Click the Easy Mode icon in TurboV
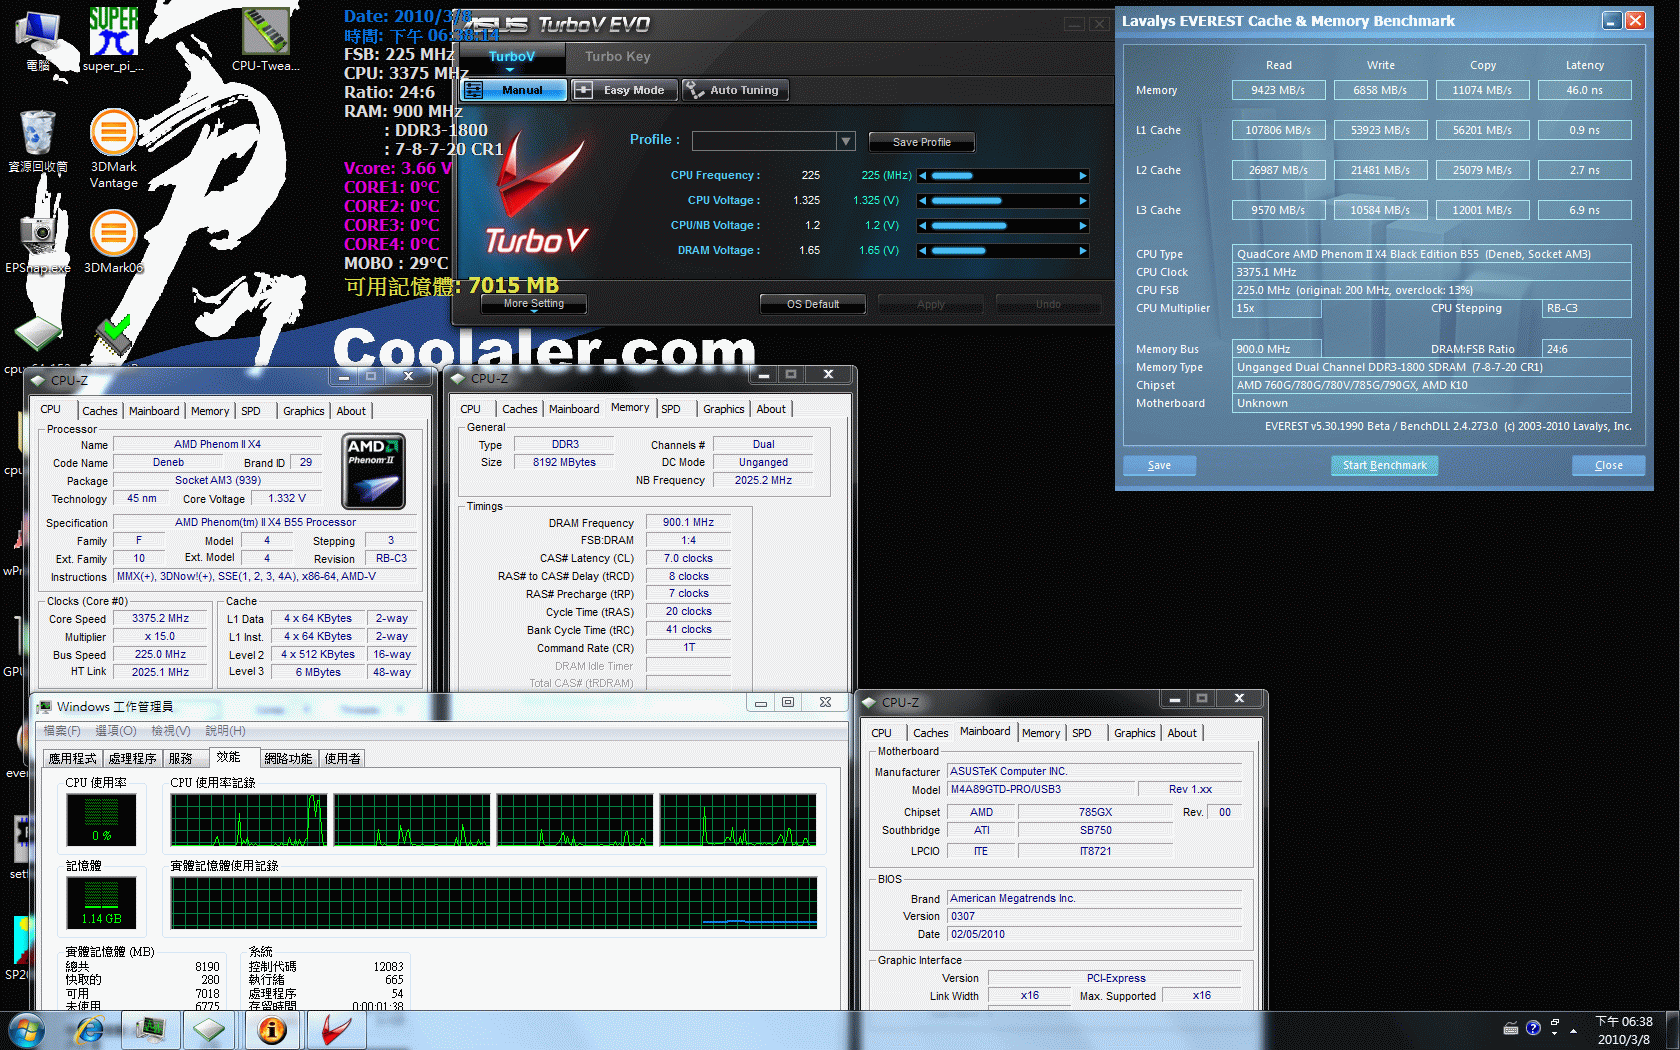 point(583,90)
